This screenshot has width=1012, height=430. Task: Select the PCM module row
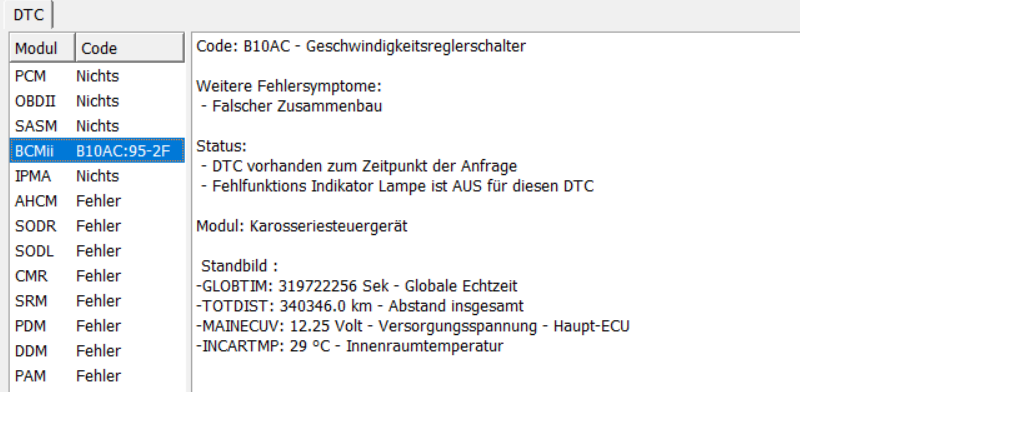tap(96, 76)
